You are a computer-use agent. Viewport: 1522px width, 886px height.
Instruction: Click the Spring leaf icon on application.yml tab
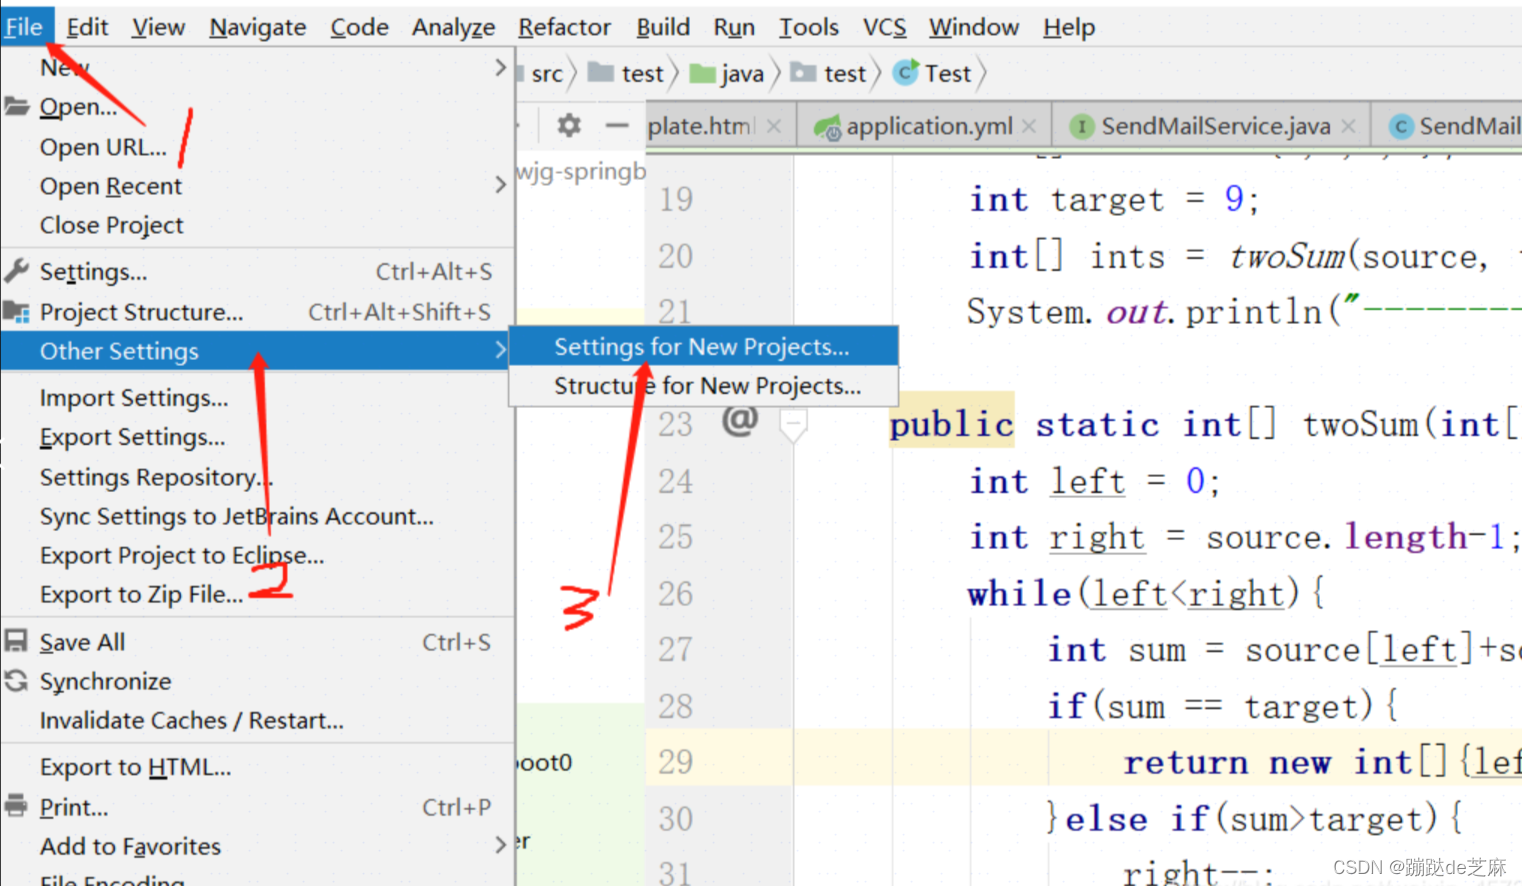(x=827, y=126)
